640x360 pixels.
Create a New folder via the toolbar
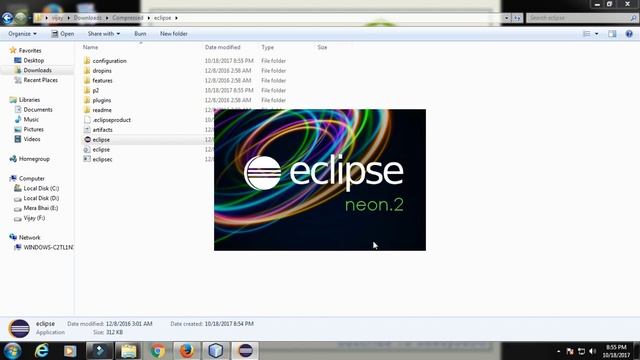tap(173, 34)
